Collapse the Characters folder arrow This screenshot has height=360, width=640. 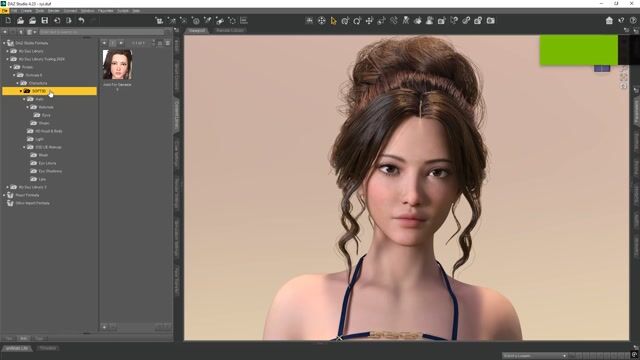click(x=17, y=83)
